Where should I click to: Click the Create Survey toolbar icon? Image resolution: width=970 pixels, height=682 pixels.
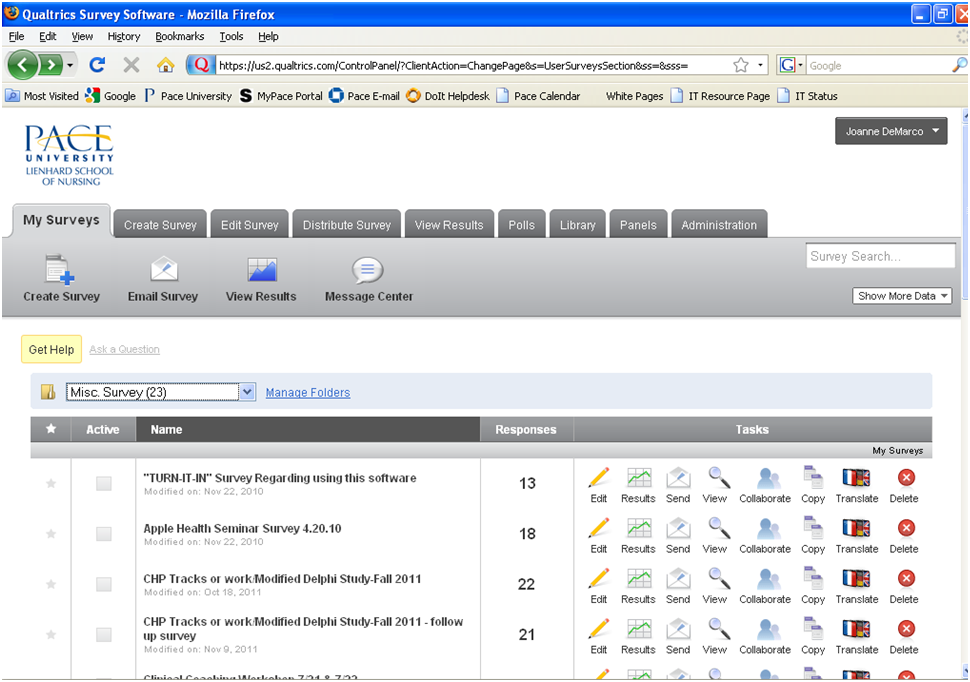[x=61, y=271]
